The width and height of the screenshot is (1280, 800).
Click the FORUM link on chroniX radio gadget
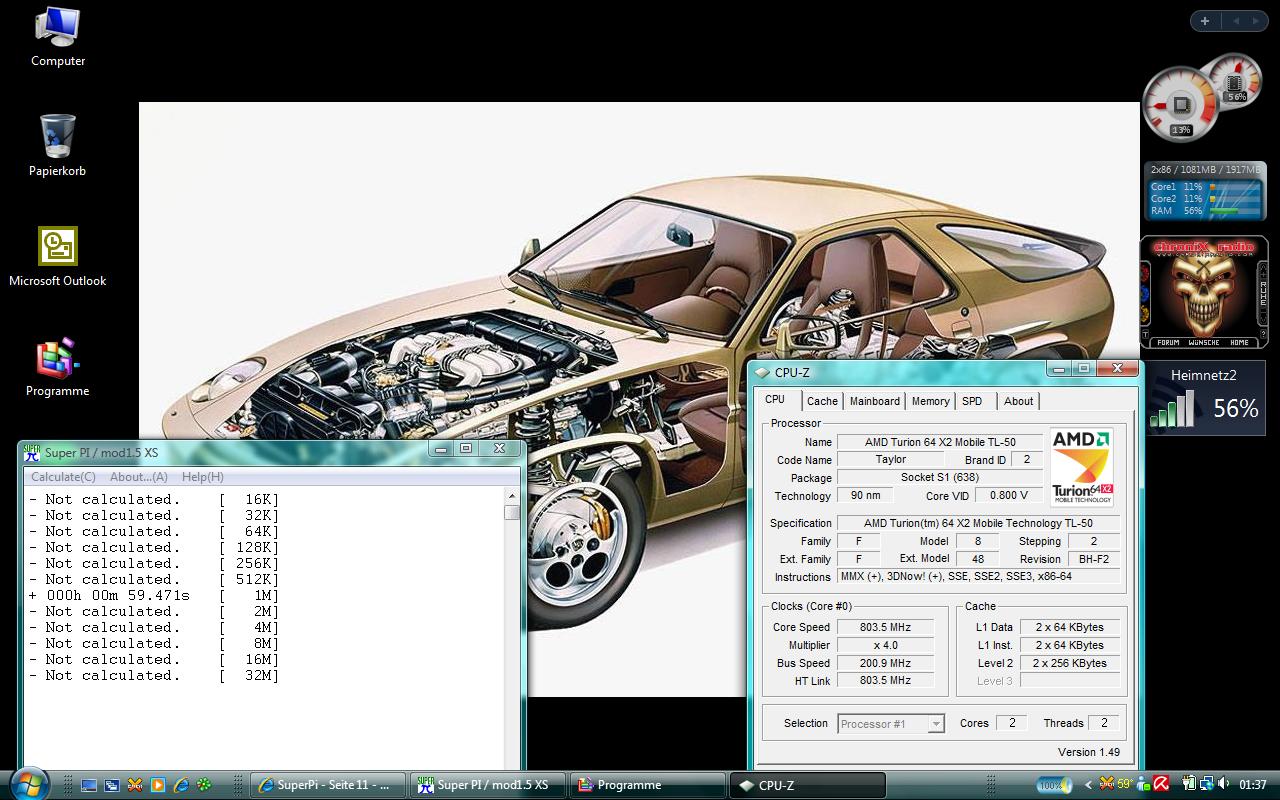tap(1167, 342)
